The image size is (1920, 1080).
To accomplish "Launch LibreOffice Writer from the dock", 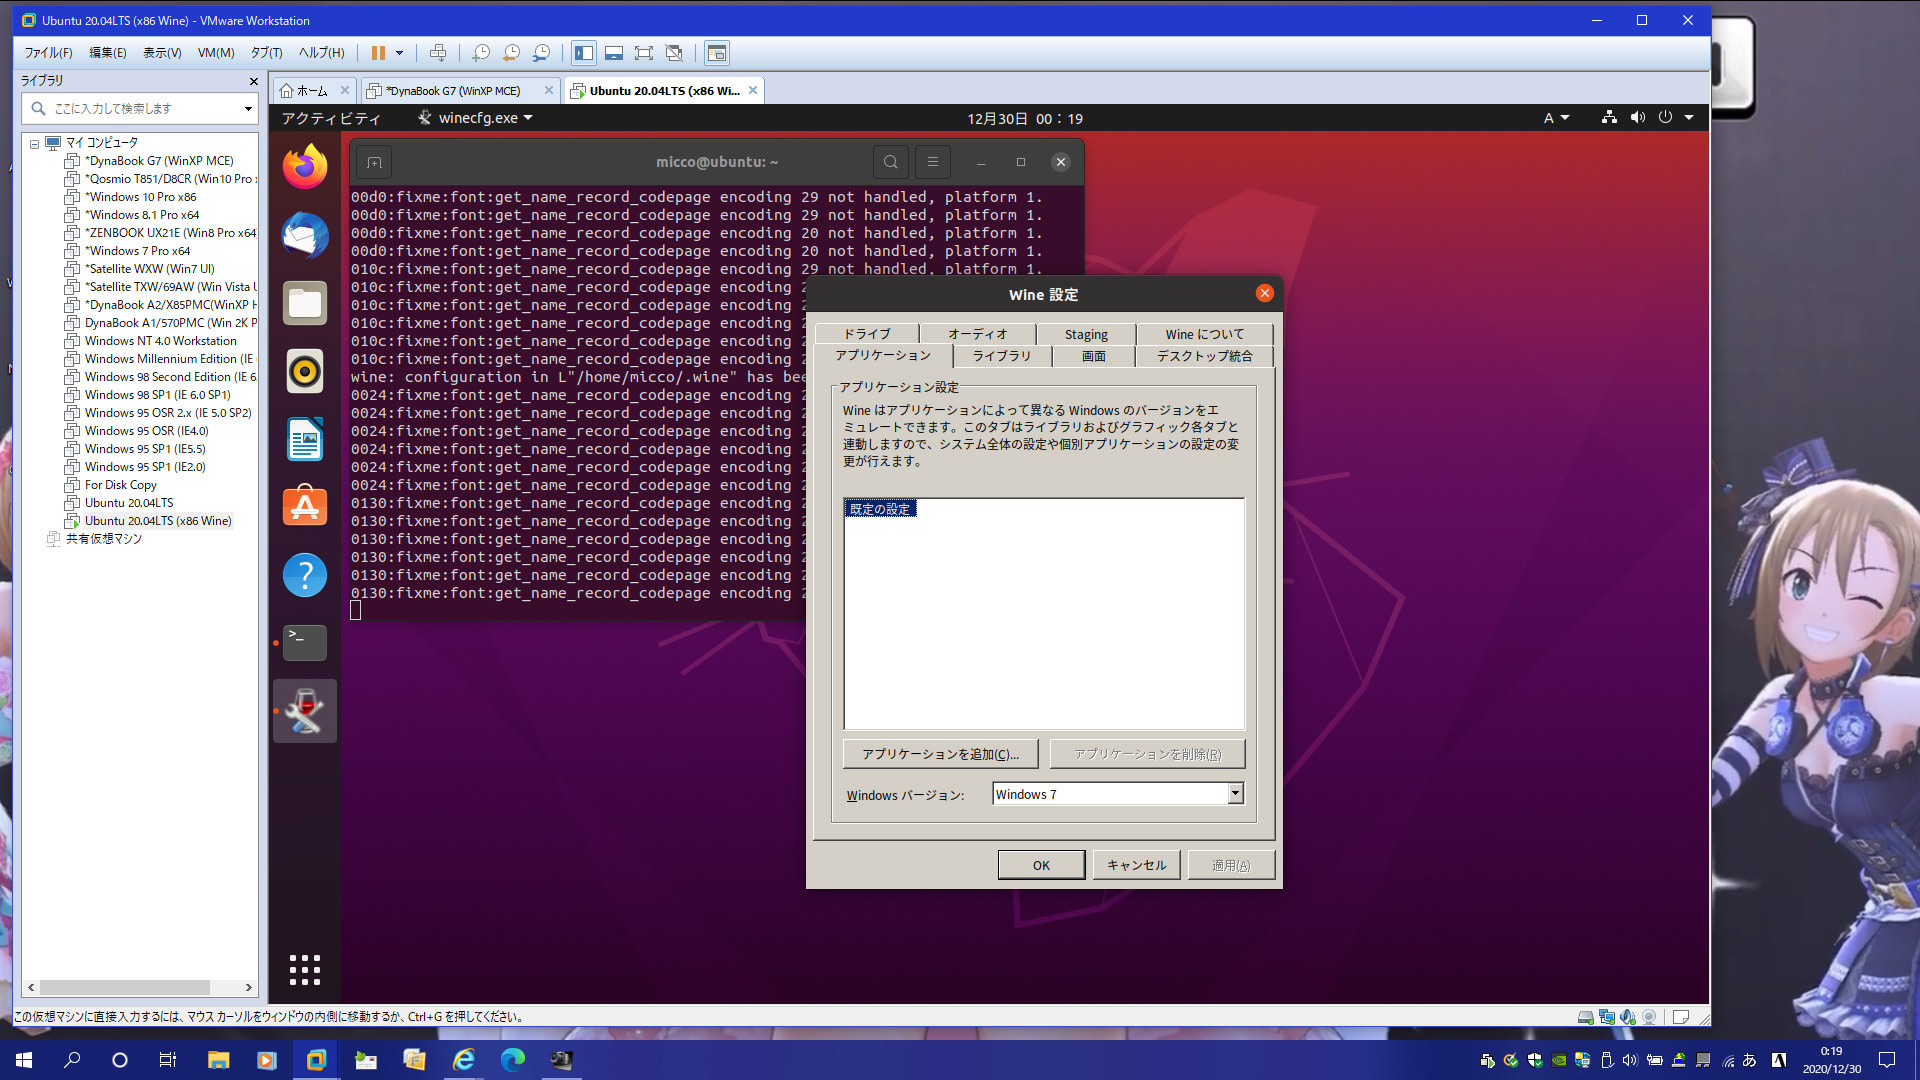I will pos(305,439).
